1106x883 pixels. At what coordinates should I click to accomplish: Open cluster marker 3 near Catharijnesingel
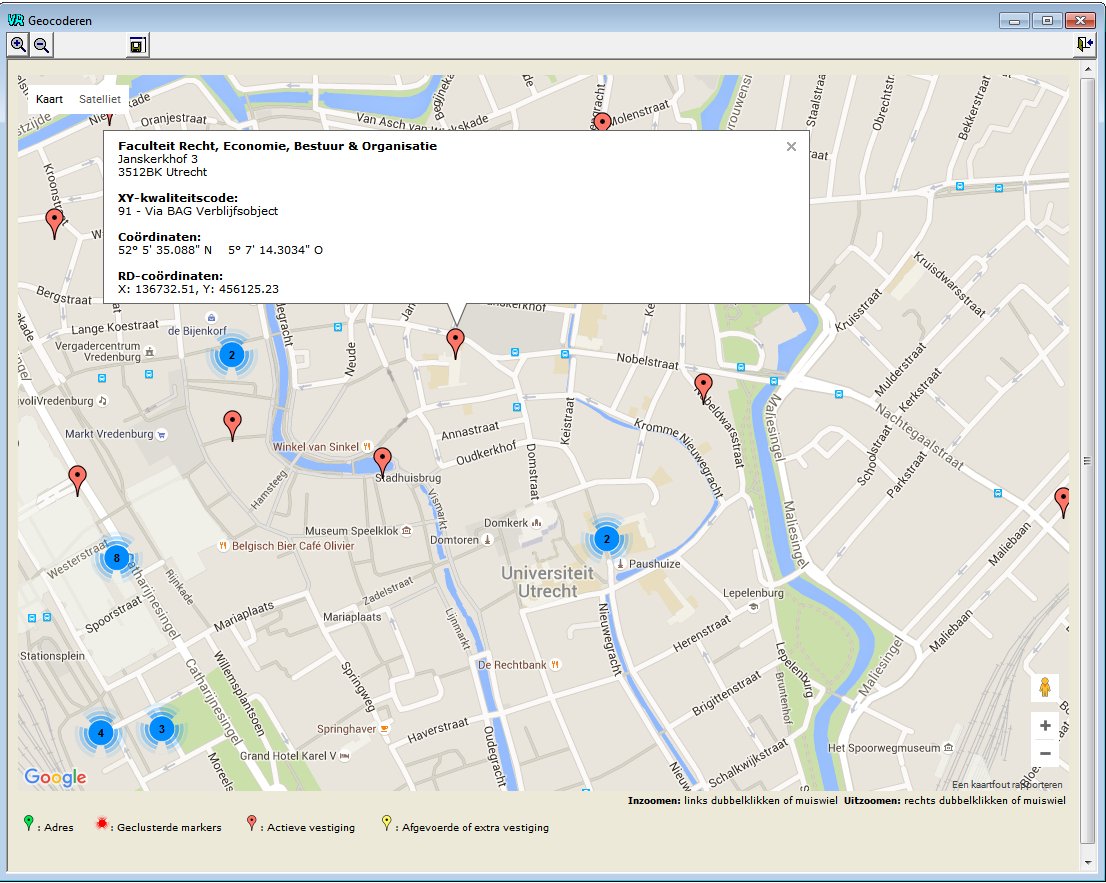point(162,729)
